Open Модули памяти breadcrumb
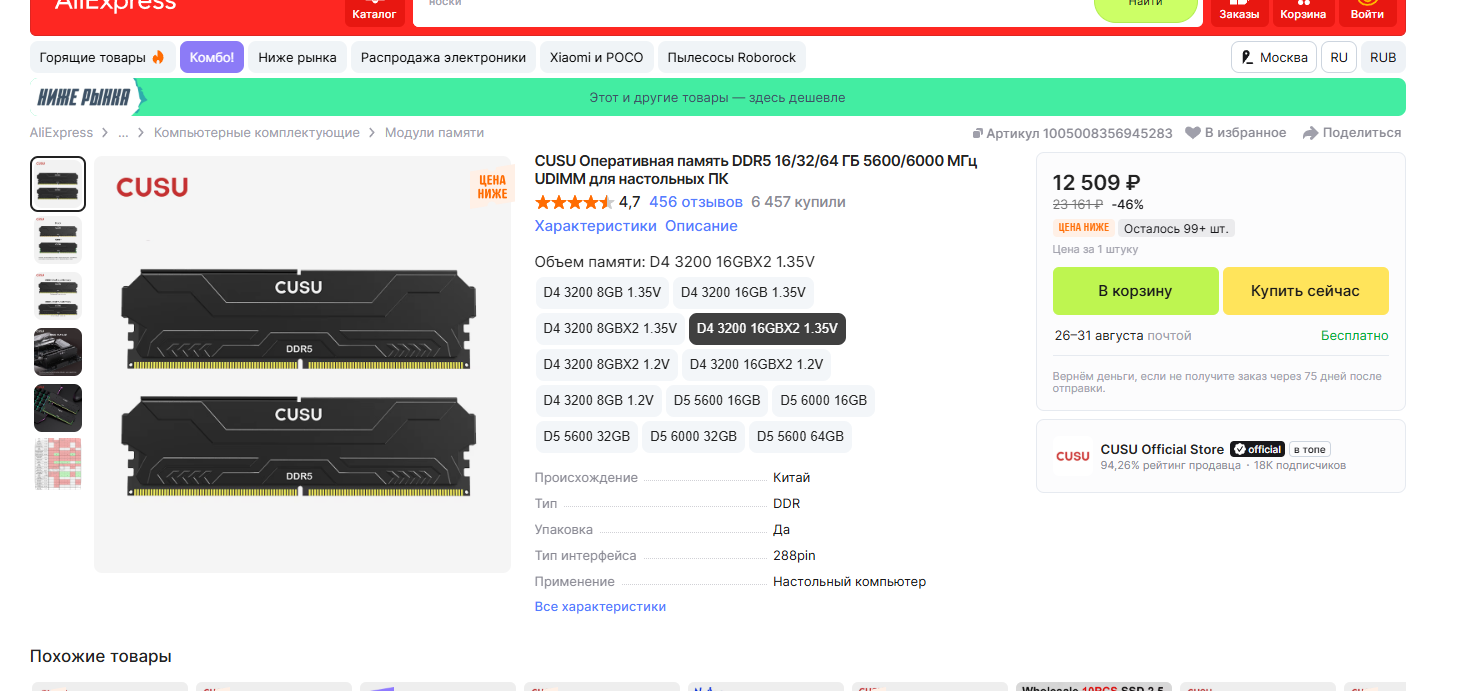 [x=434, y=132]
